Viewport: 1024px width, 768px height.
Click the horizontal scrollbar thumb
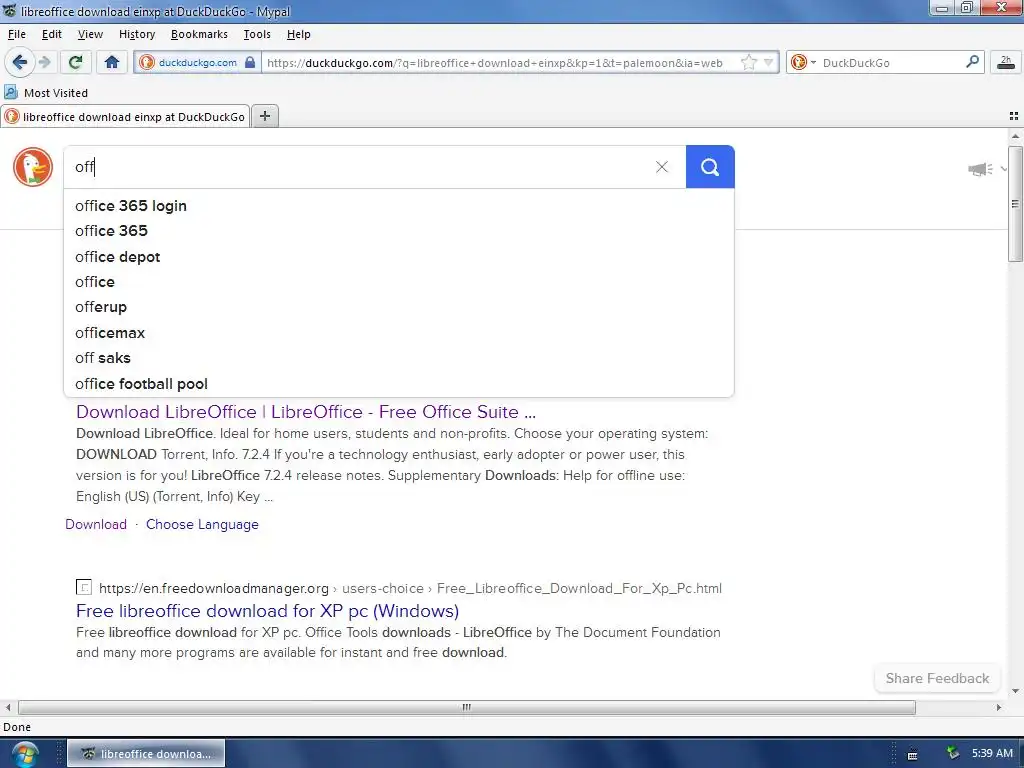click(x=466, y=707)
